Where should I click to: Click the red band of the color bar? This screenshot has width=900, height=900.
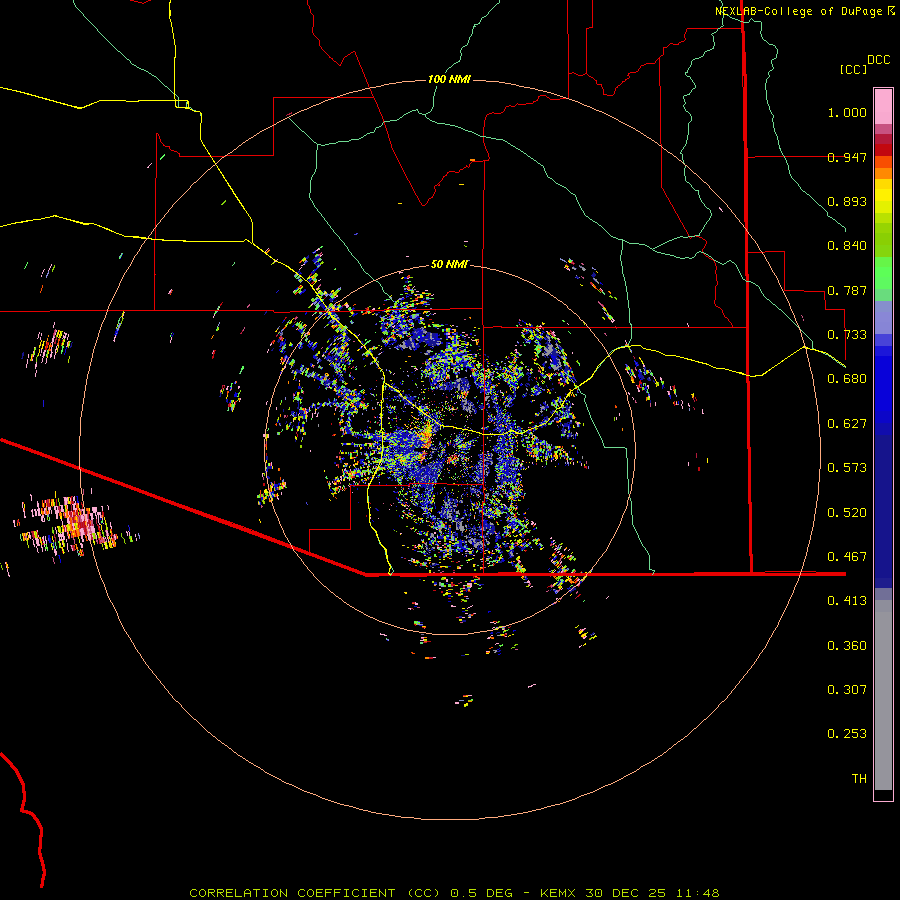[x=883, y=150]
